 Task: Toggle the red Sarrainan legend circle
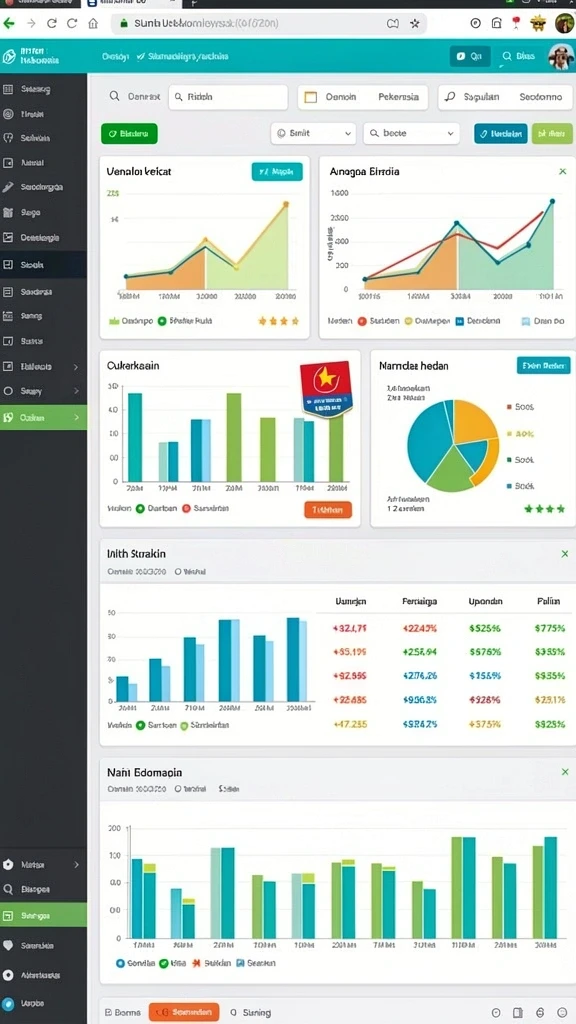pos(186,508)
